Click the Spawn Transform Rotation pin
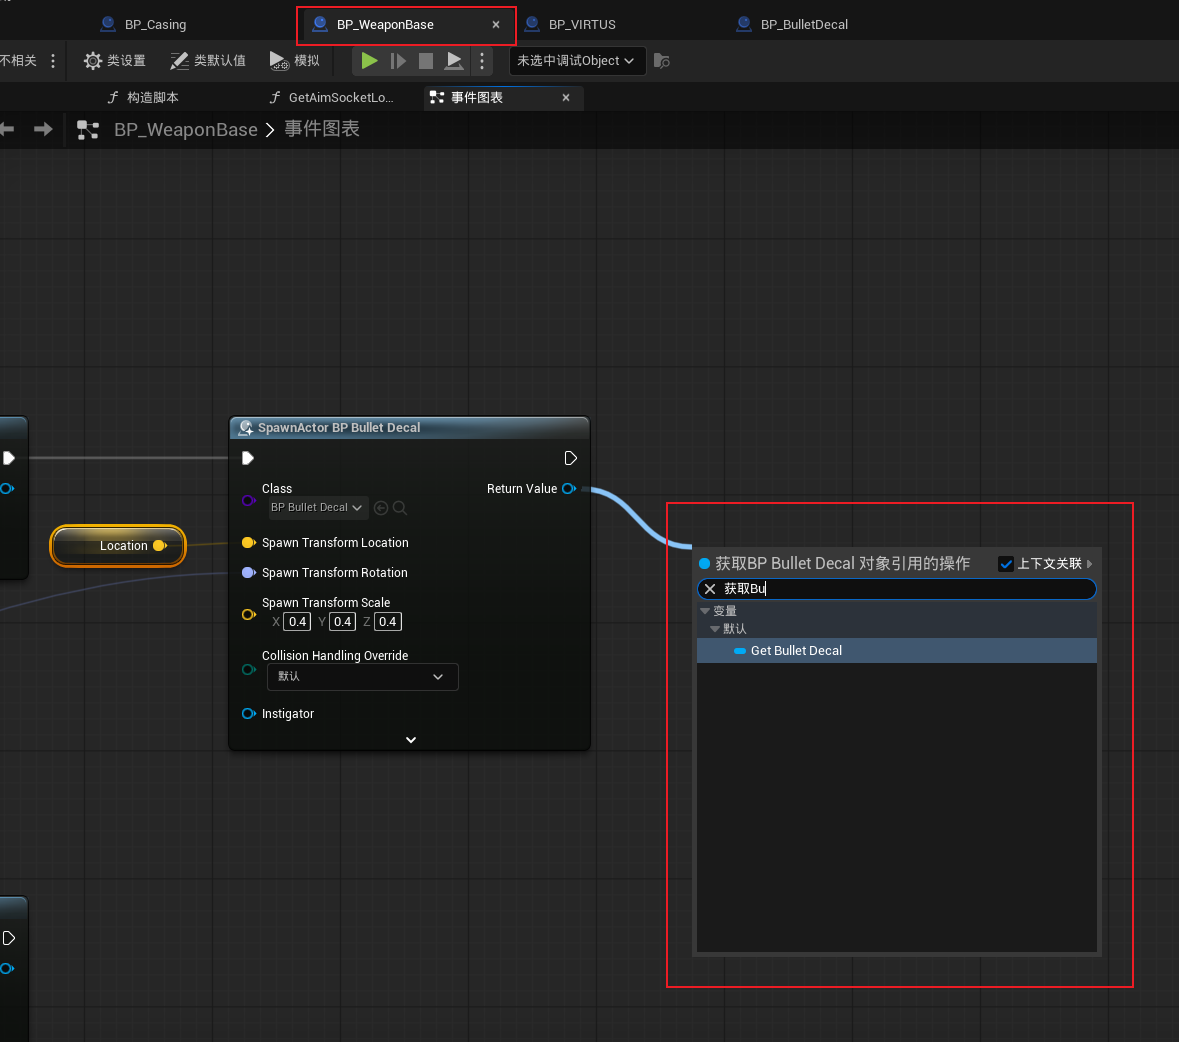 (248, 573)
